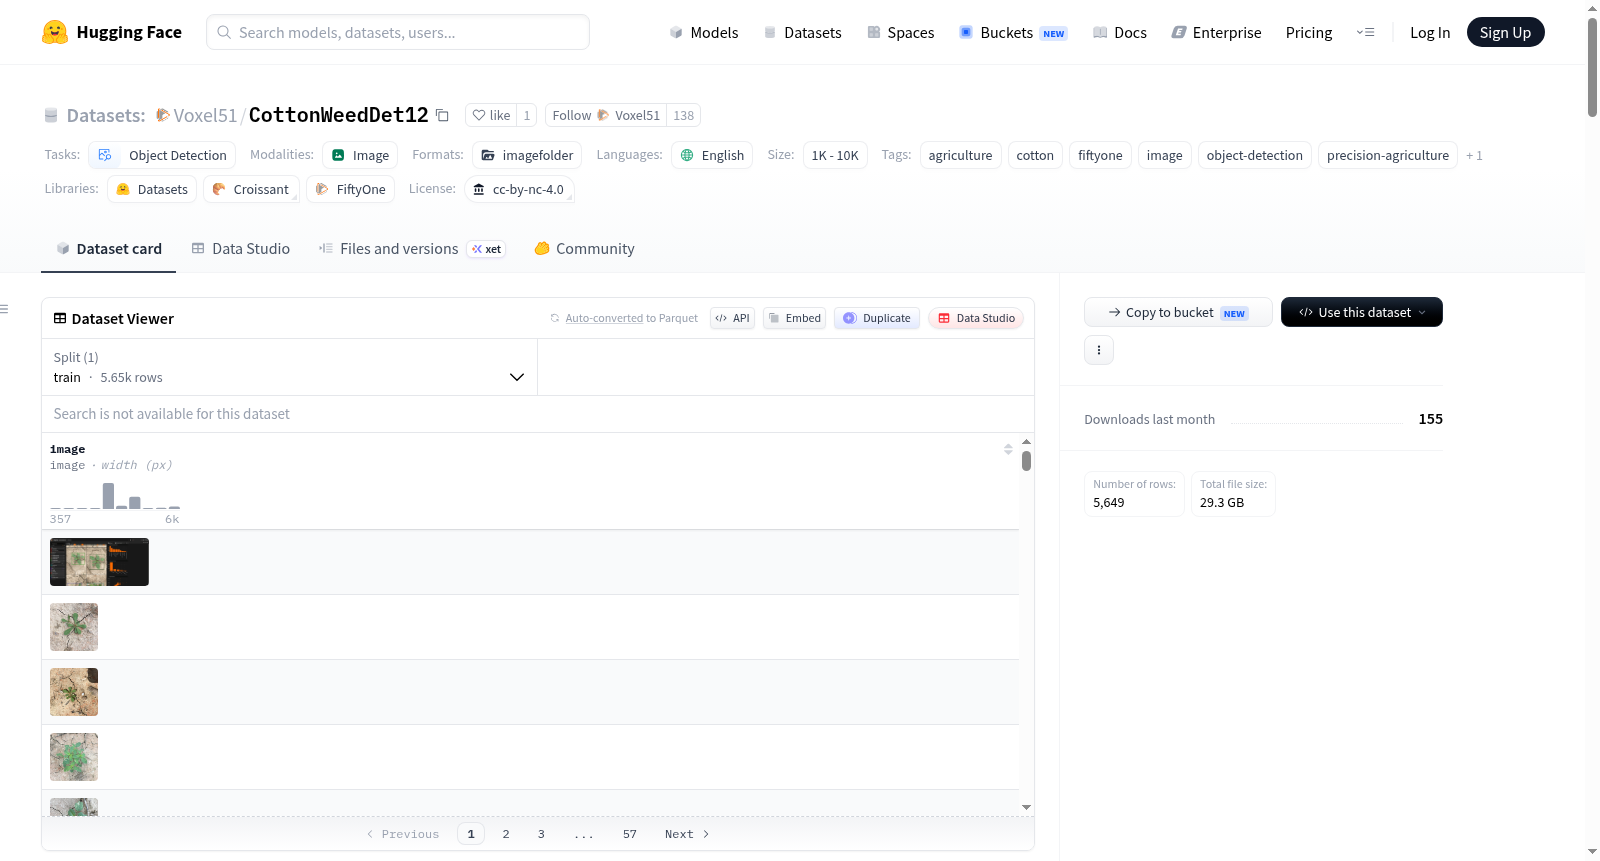Open Buckets in the top navigation

click(x=1013, y=32)
